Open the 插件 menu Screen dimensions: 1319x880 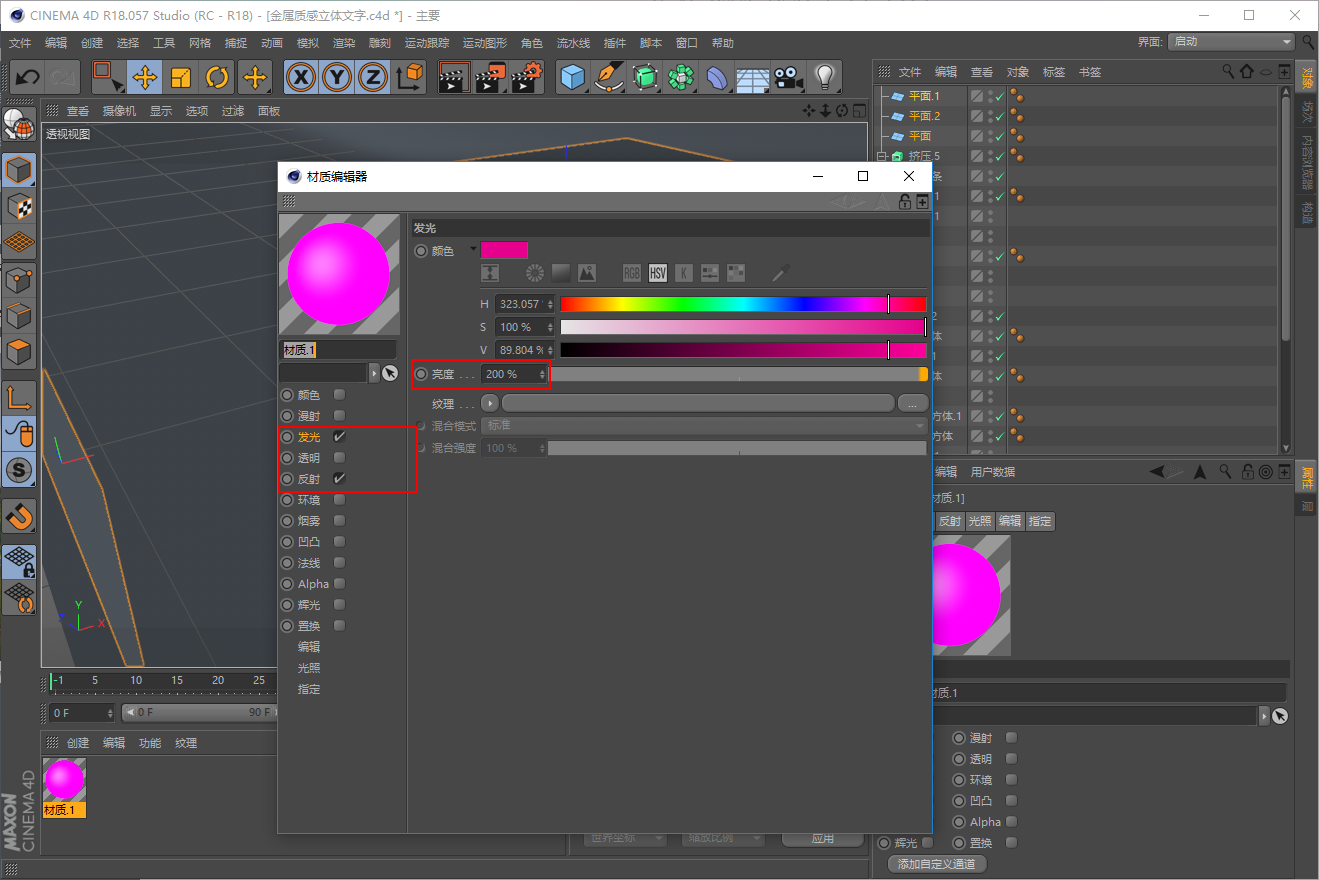tap(615, 43)
